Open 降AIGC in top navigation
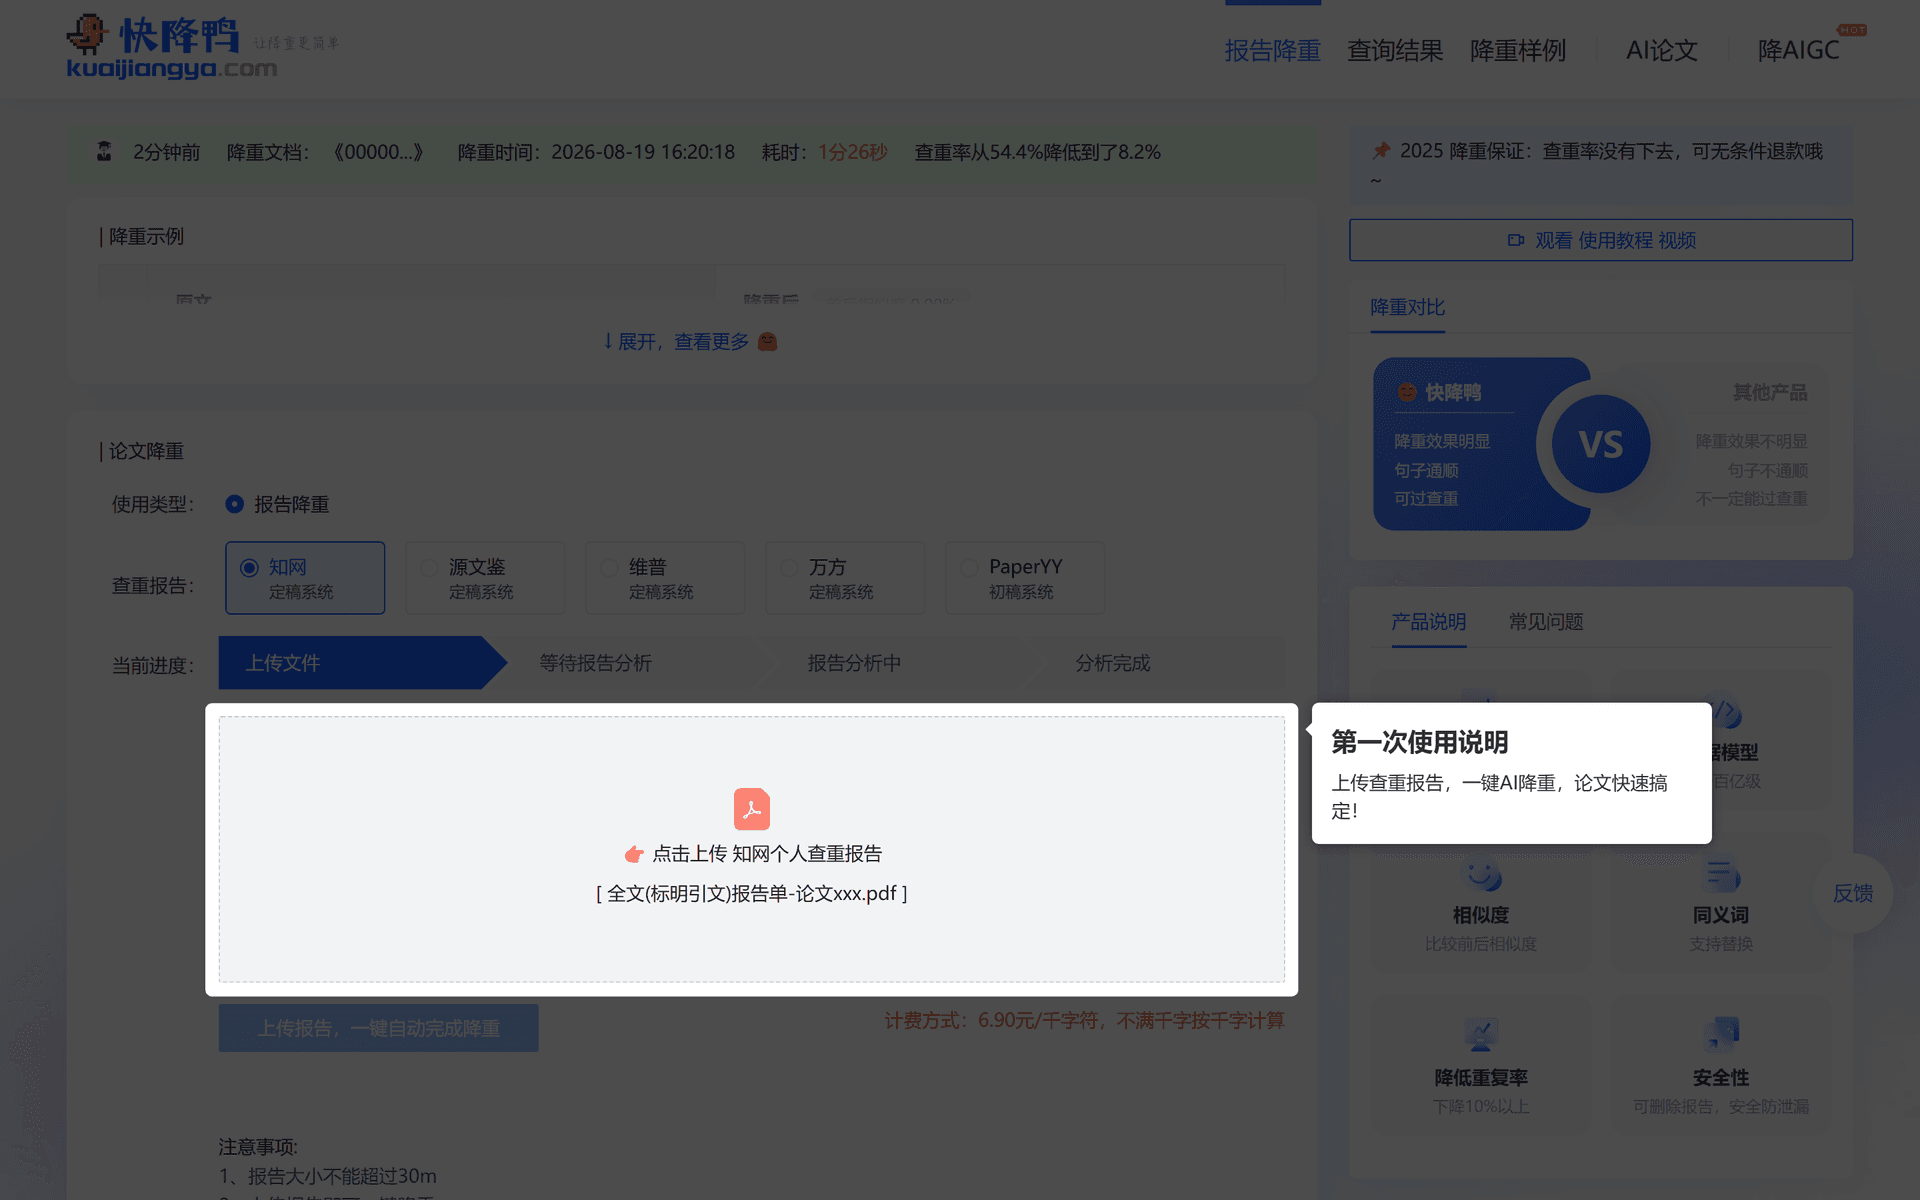The width and height of the screenshot is (1920, 1200). click(1798, 50)
